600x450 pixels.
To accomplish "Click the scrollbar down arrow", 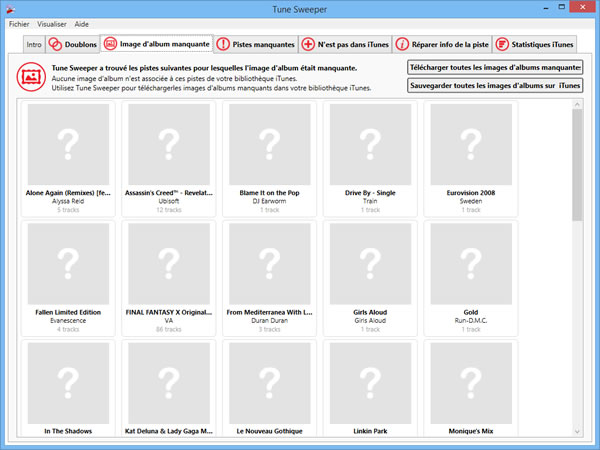I will (x=577, y=431).
